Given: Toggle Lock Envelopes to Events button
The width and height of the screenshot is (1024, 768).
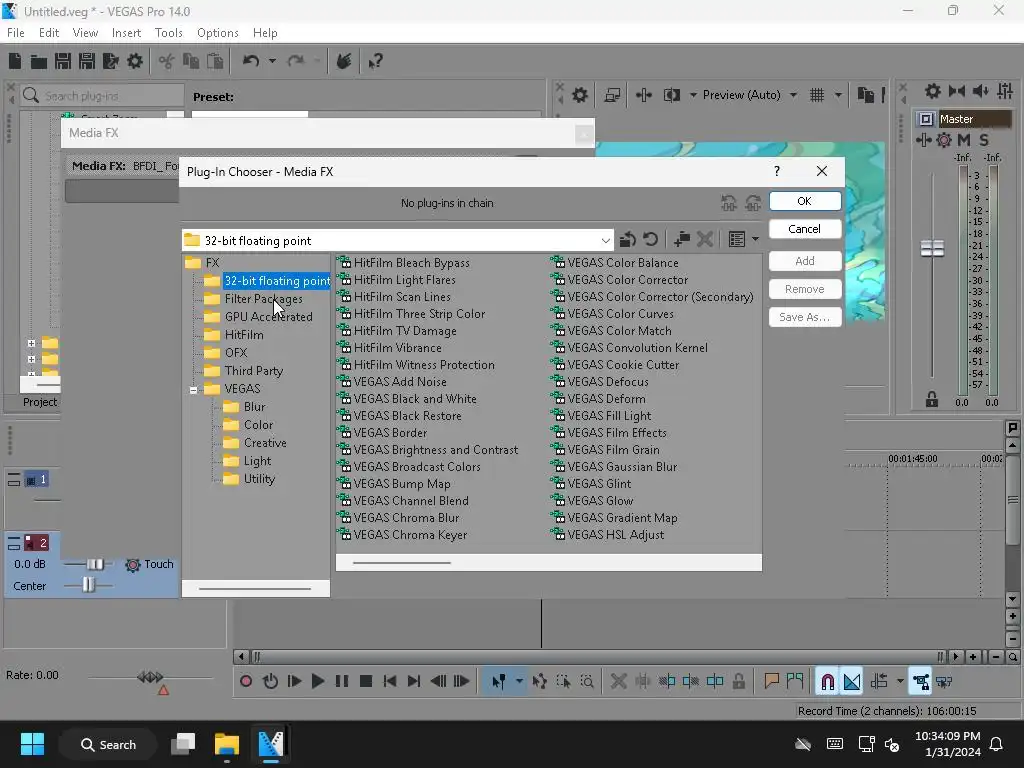Looking at the screenshot, I should (x=921, y=681).
